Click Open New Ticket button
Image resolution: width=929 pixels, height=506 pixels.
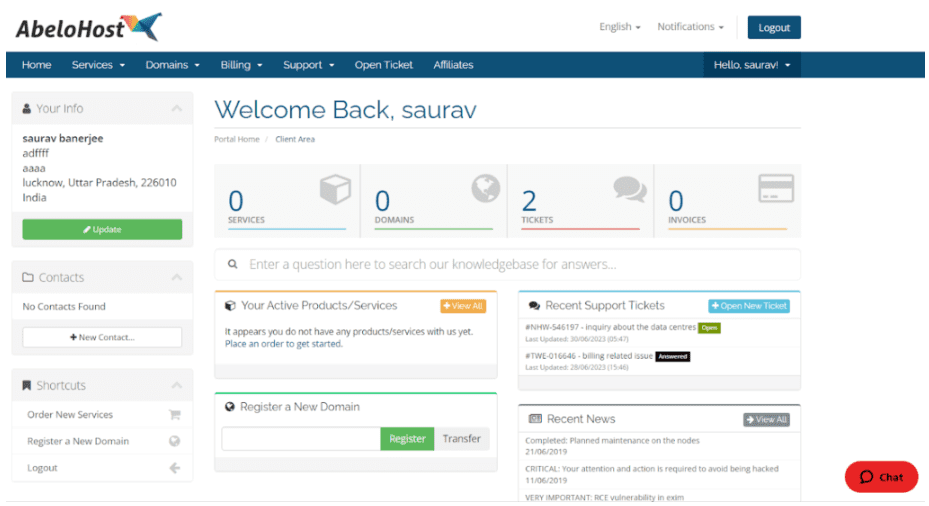click(749, 306)
